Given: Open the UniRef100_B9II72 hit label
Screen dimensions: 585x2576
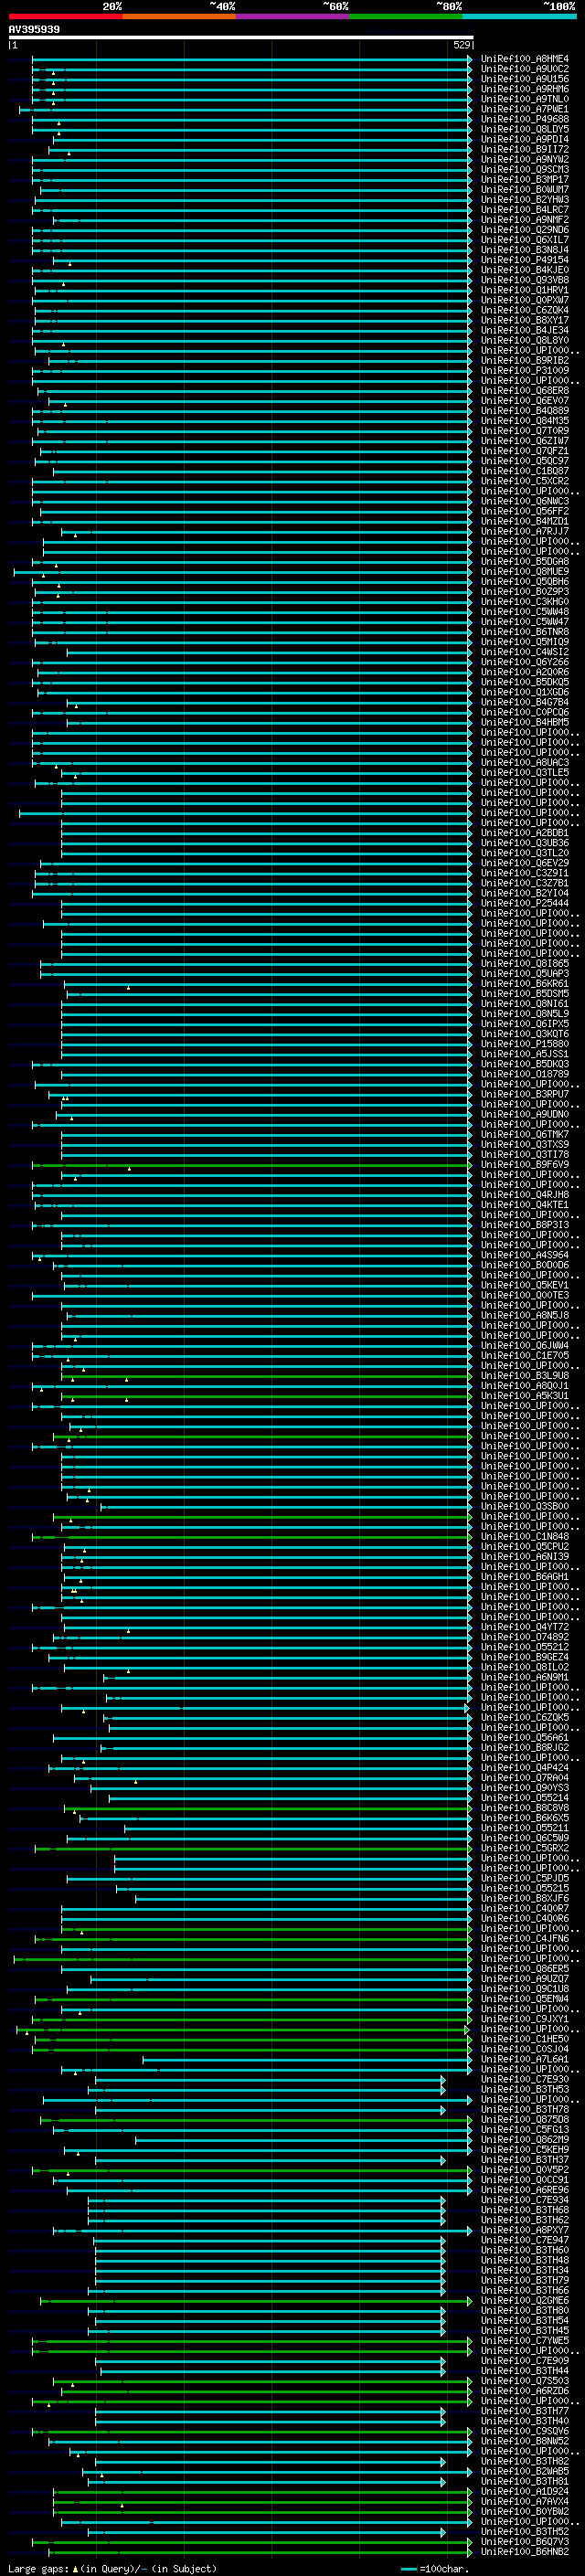Looking at the screenshot, I should tap(524, 149).
